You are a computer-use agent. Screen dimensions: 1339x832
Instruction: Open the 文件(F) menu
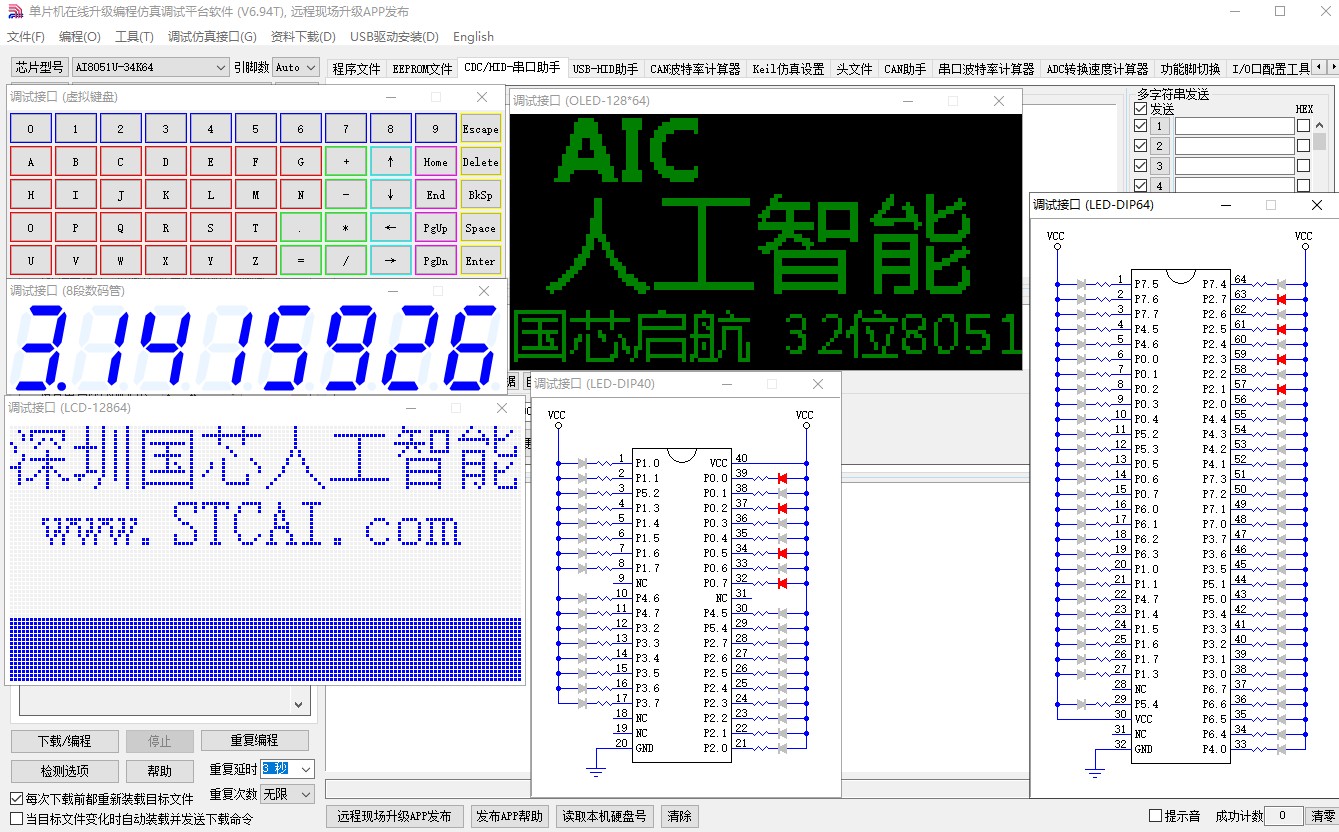(26, 37)
